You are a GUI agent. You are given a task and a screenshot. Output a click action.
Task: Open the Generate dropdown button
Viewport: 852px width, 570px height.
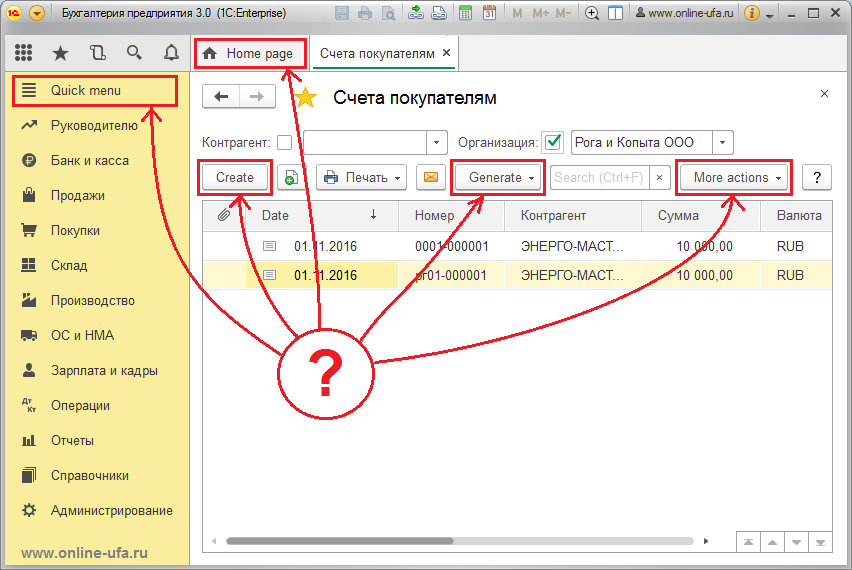498,178
